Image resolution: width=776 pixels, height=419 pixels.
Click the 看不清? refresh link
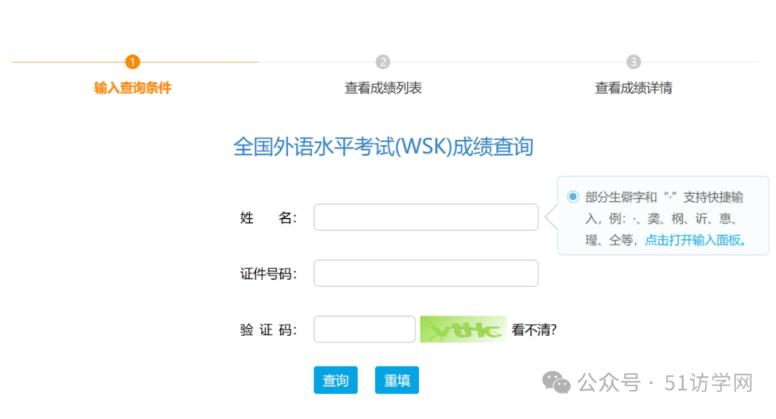pos(534,329)
